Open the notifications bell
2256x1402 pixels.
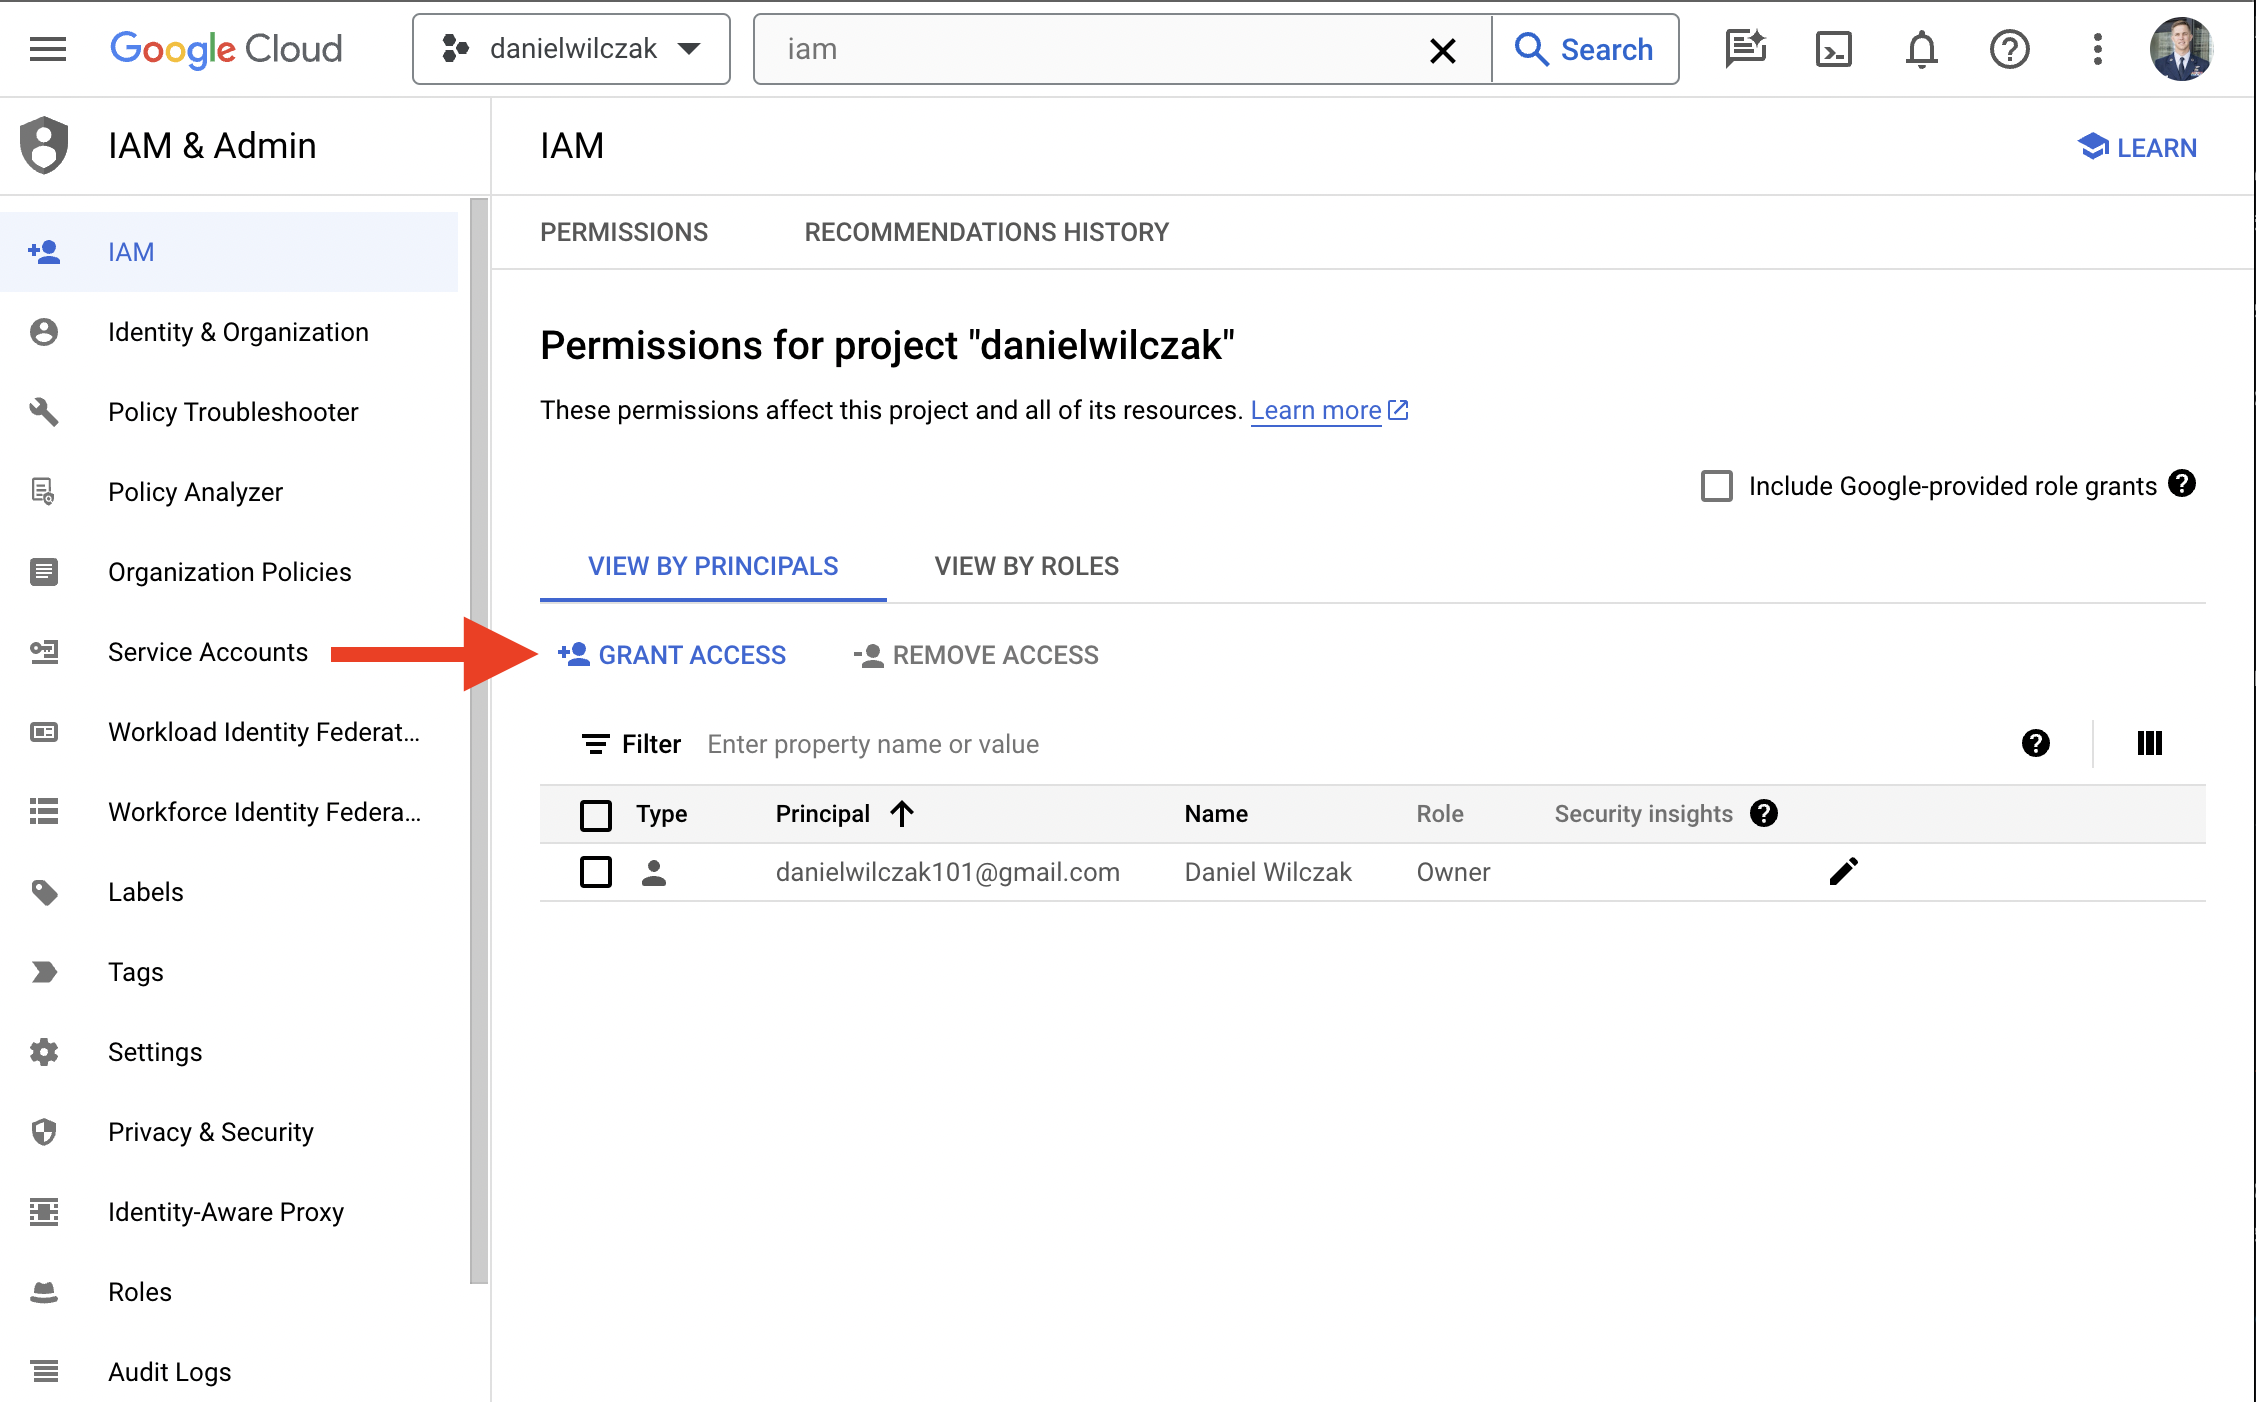1921,49
